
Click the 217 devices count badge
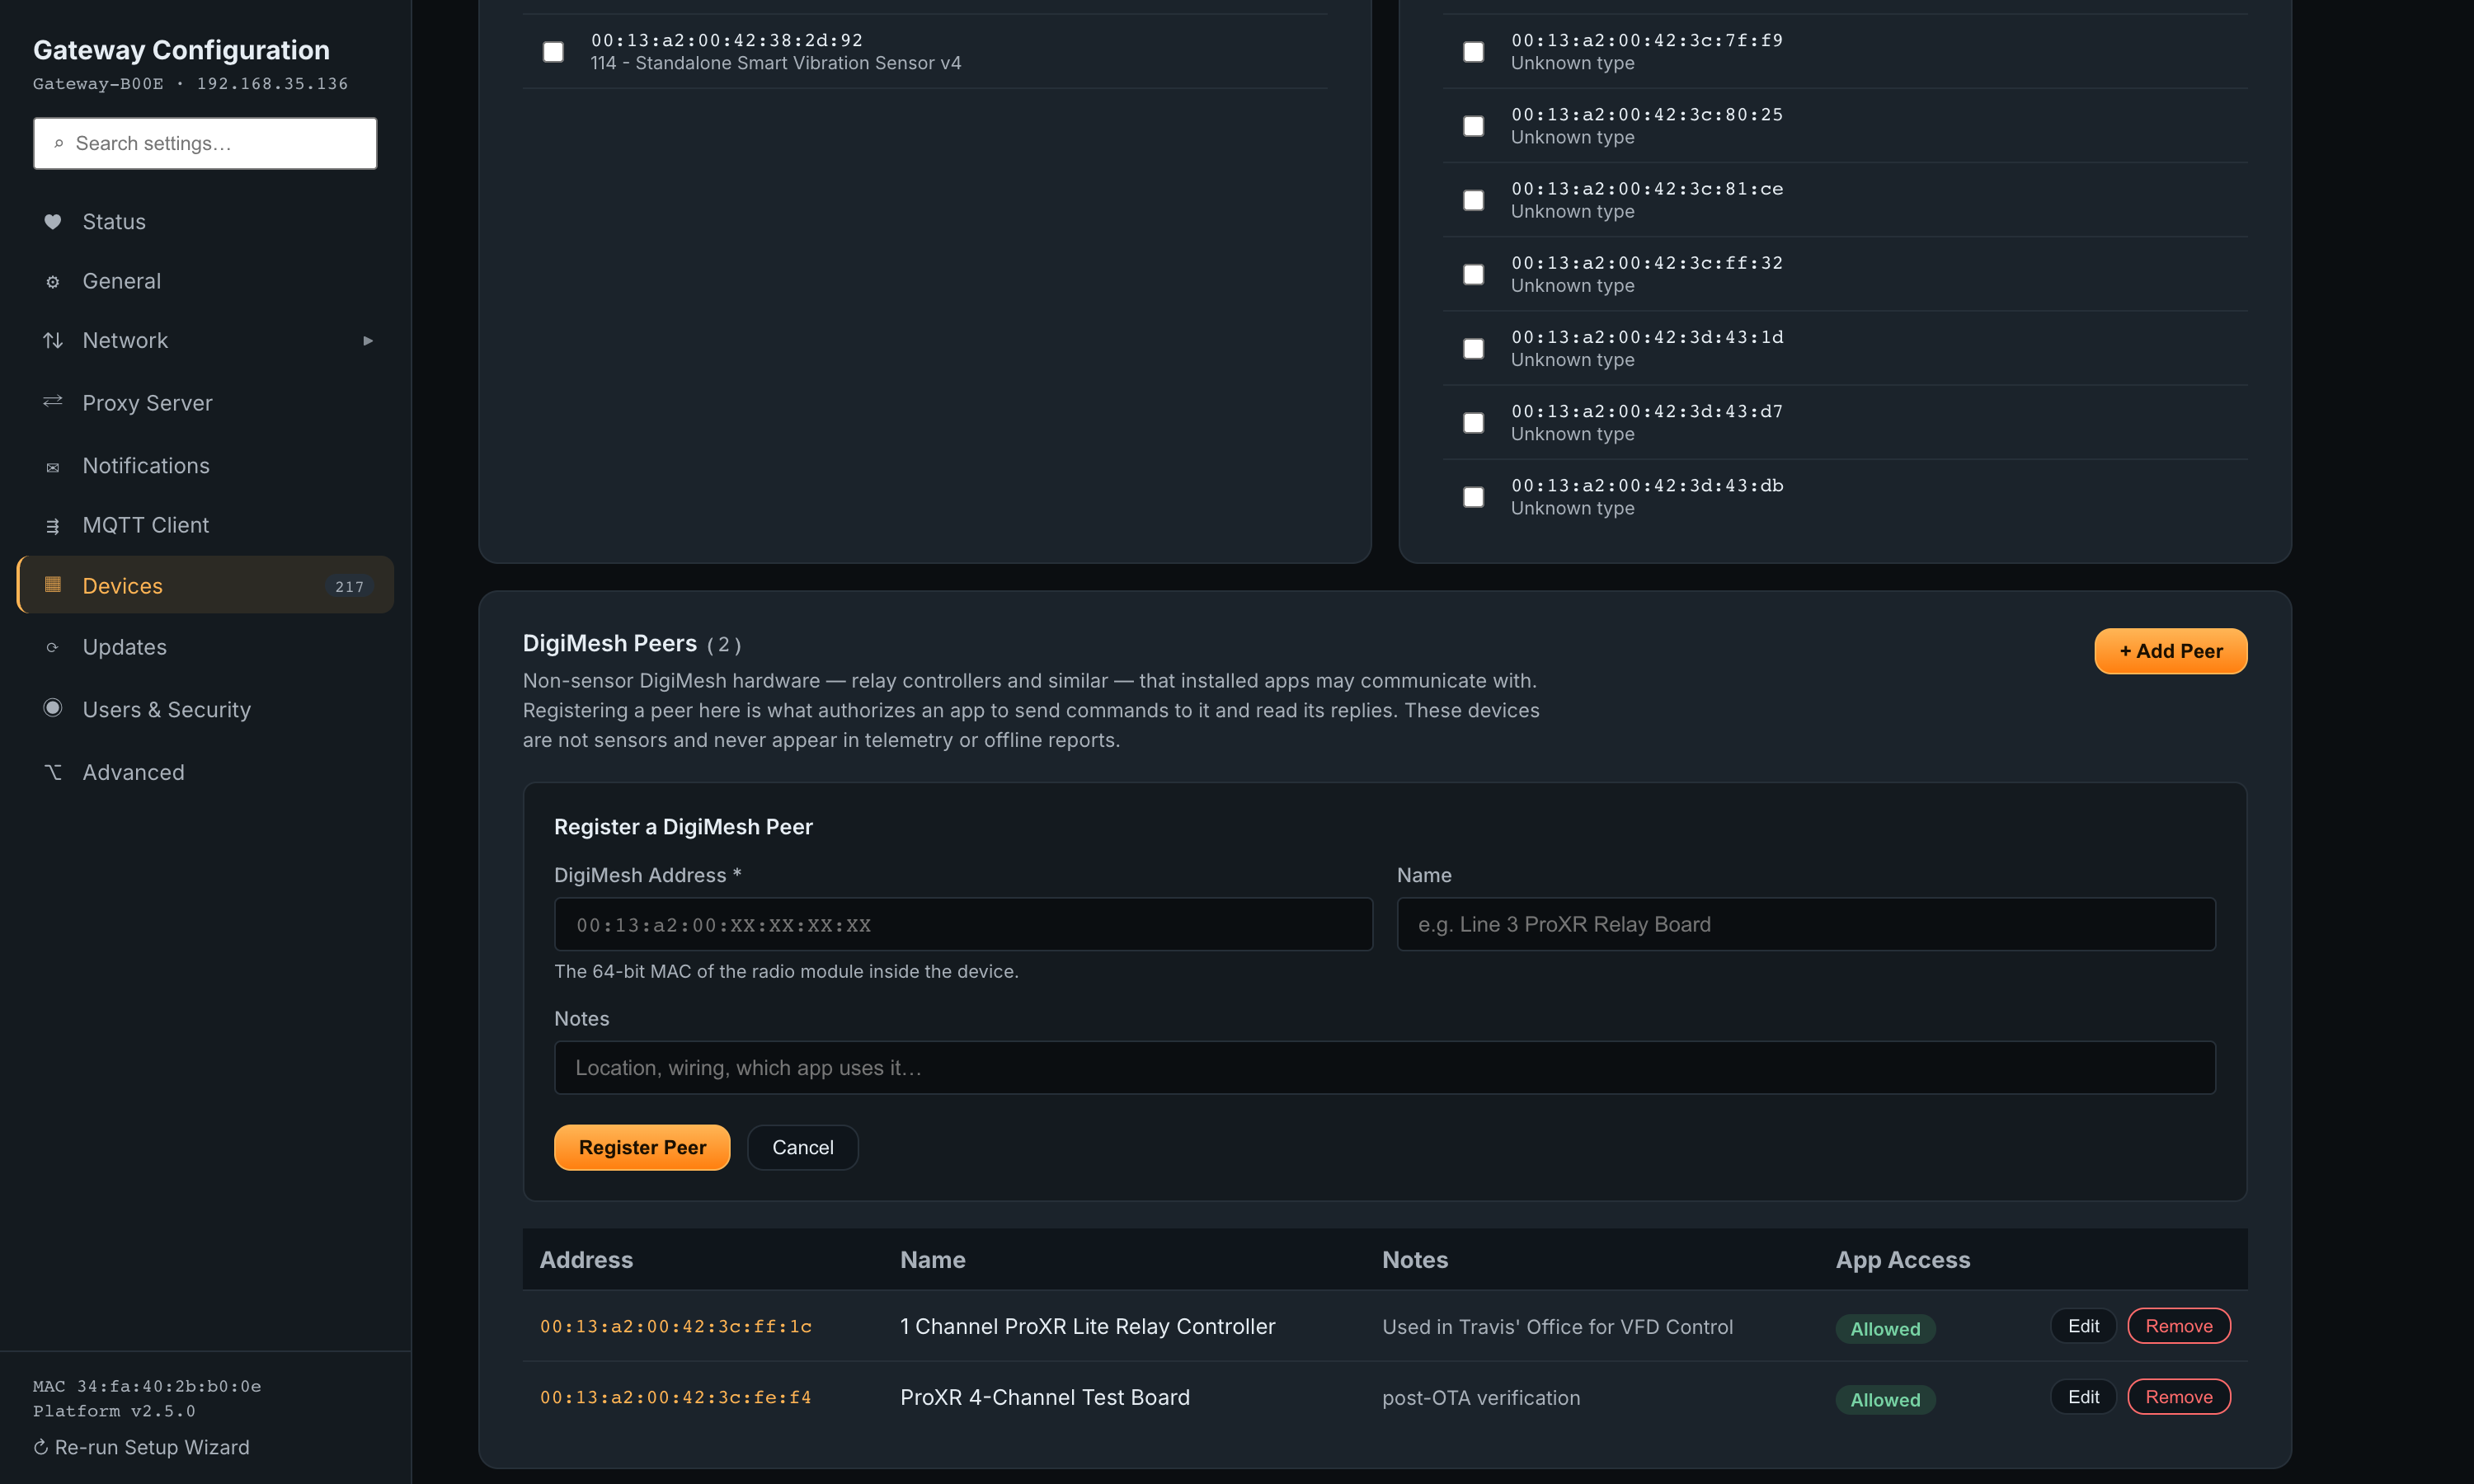pyautogui.click(x=349, y=586)
